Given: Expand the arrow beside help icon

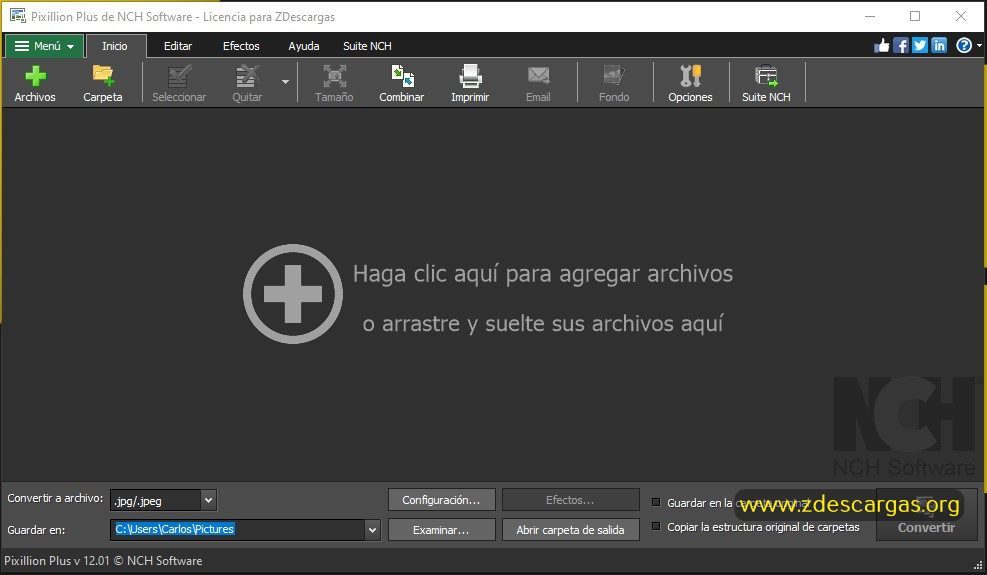Looking at the screenshot, I should click(x=979, y=45).
